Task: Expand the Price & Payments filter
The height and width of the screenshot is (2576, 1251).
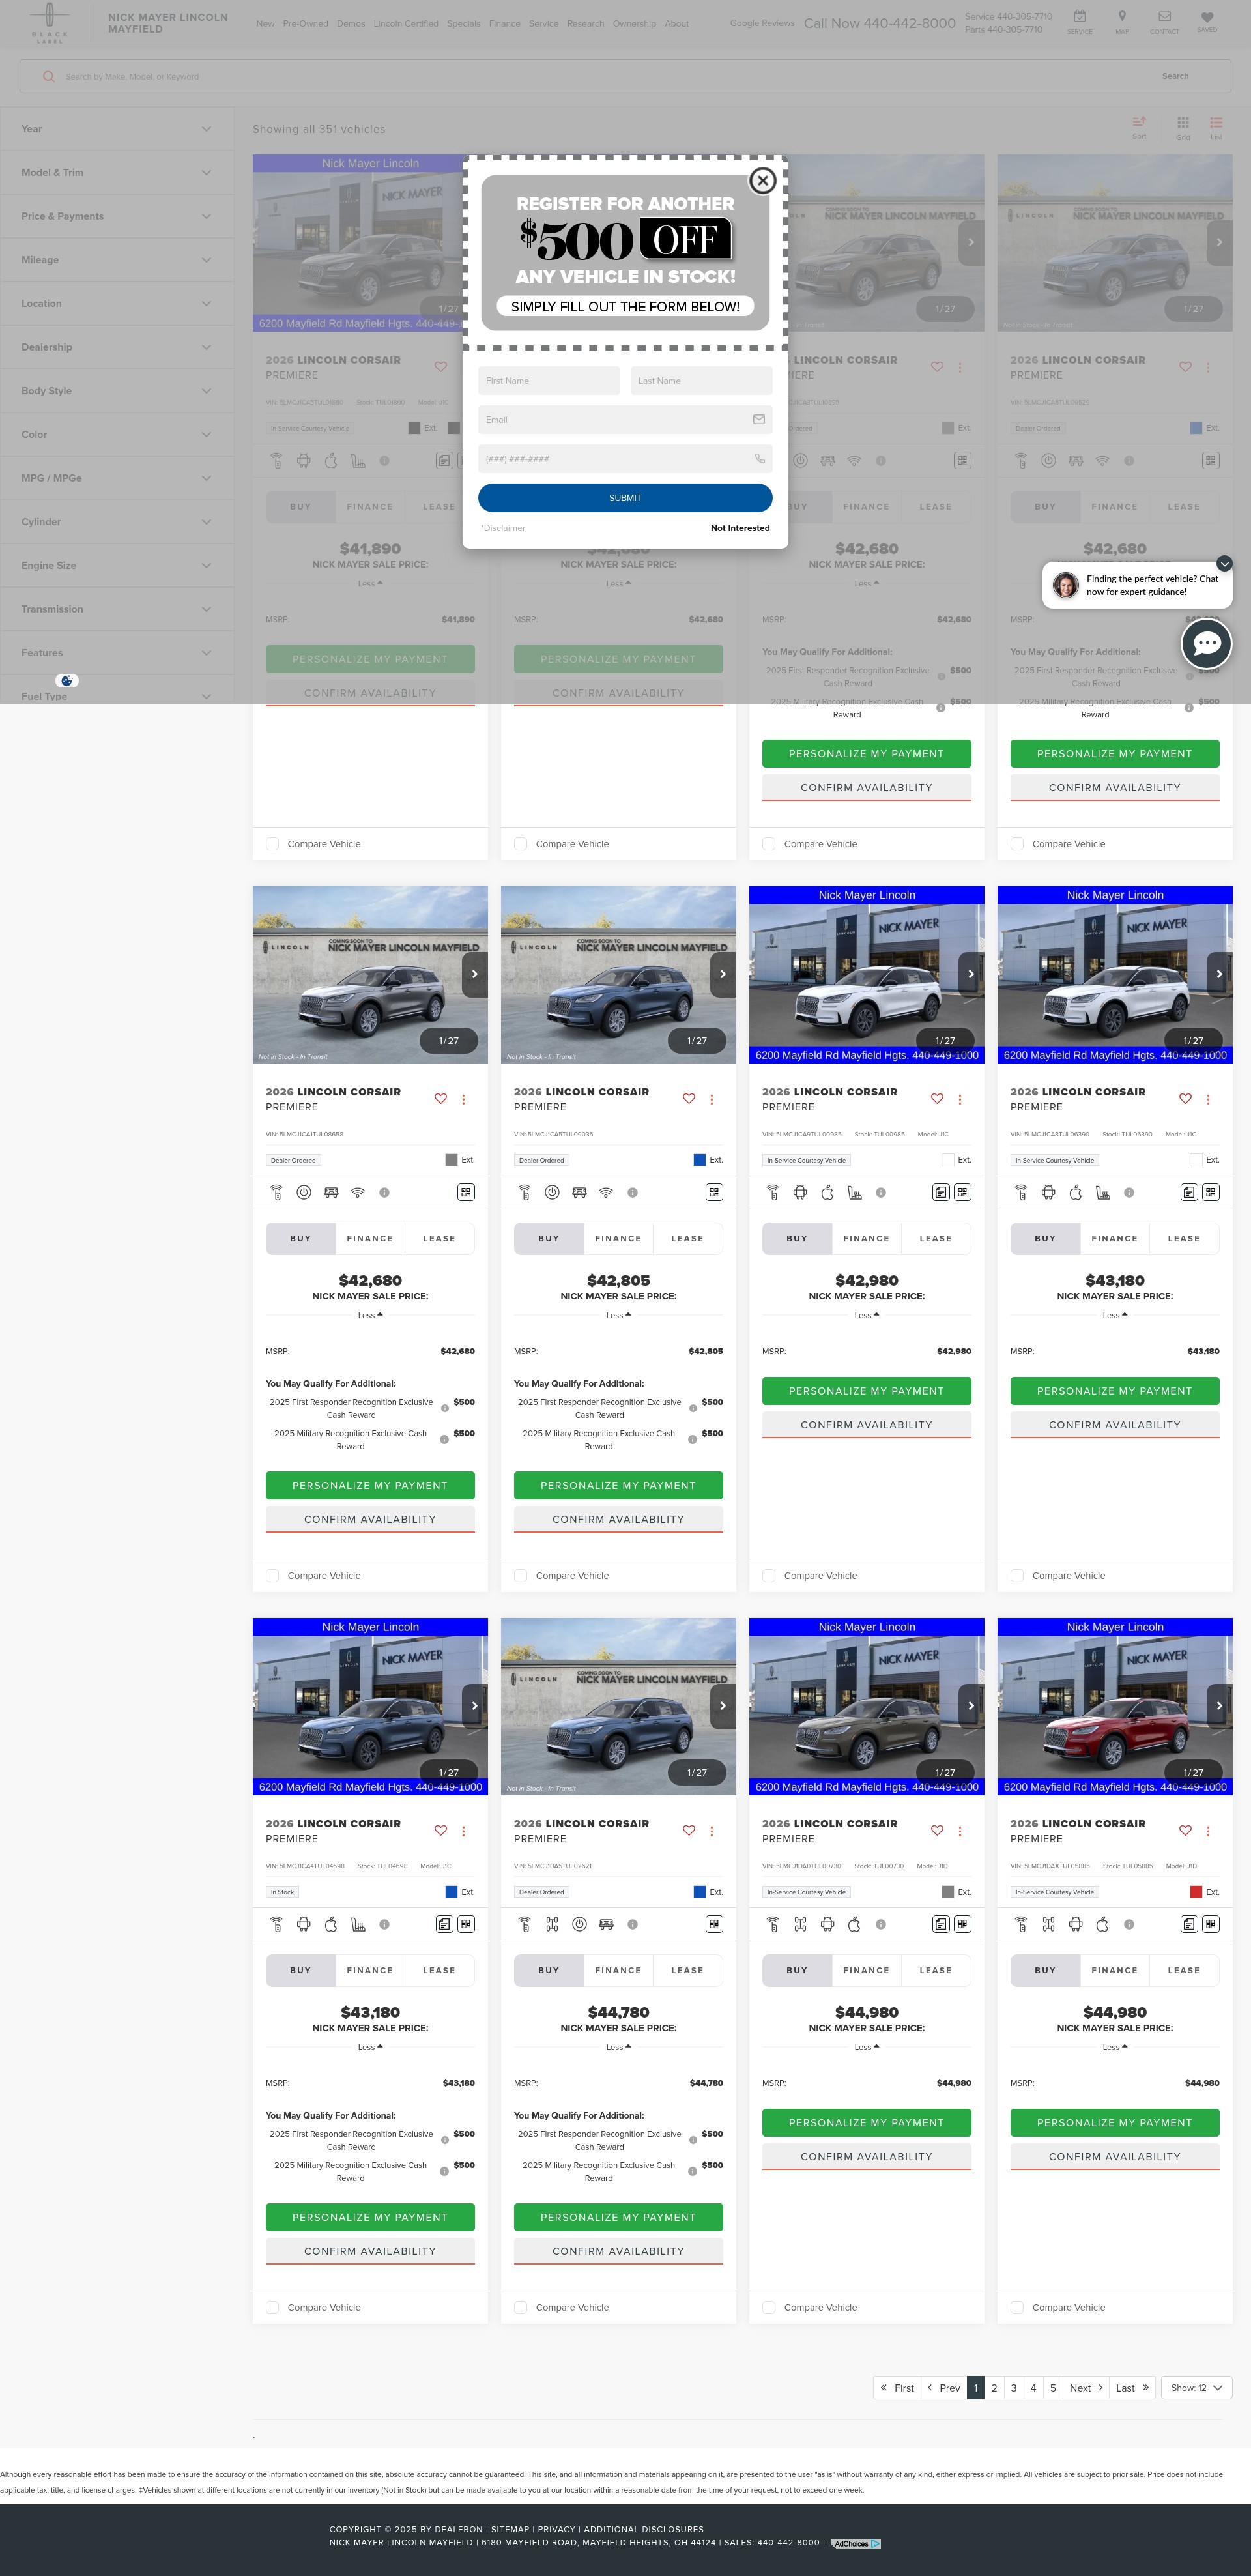Action: 117,216
